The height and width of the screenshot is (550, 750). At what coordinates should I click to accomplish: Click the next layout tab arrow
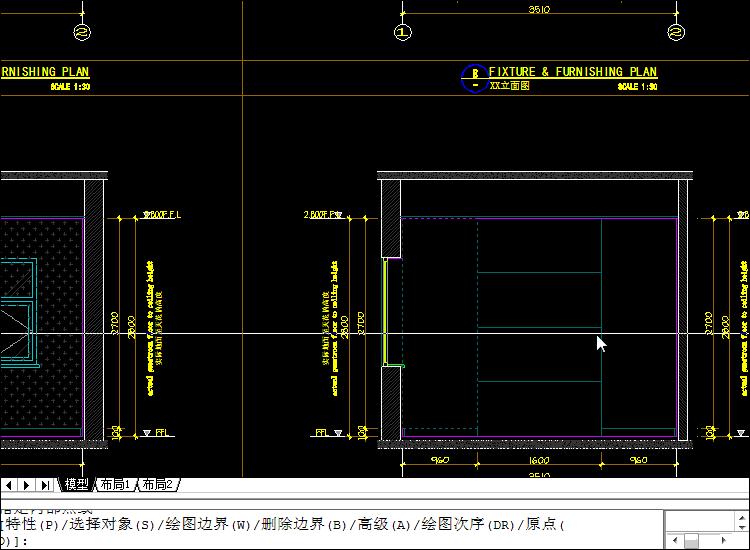tap(26, 485)
